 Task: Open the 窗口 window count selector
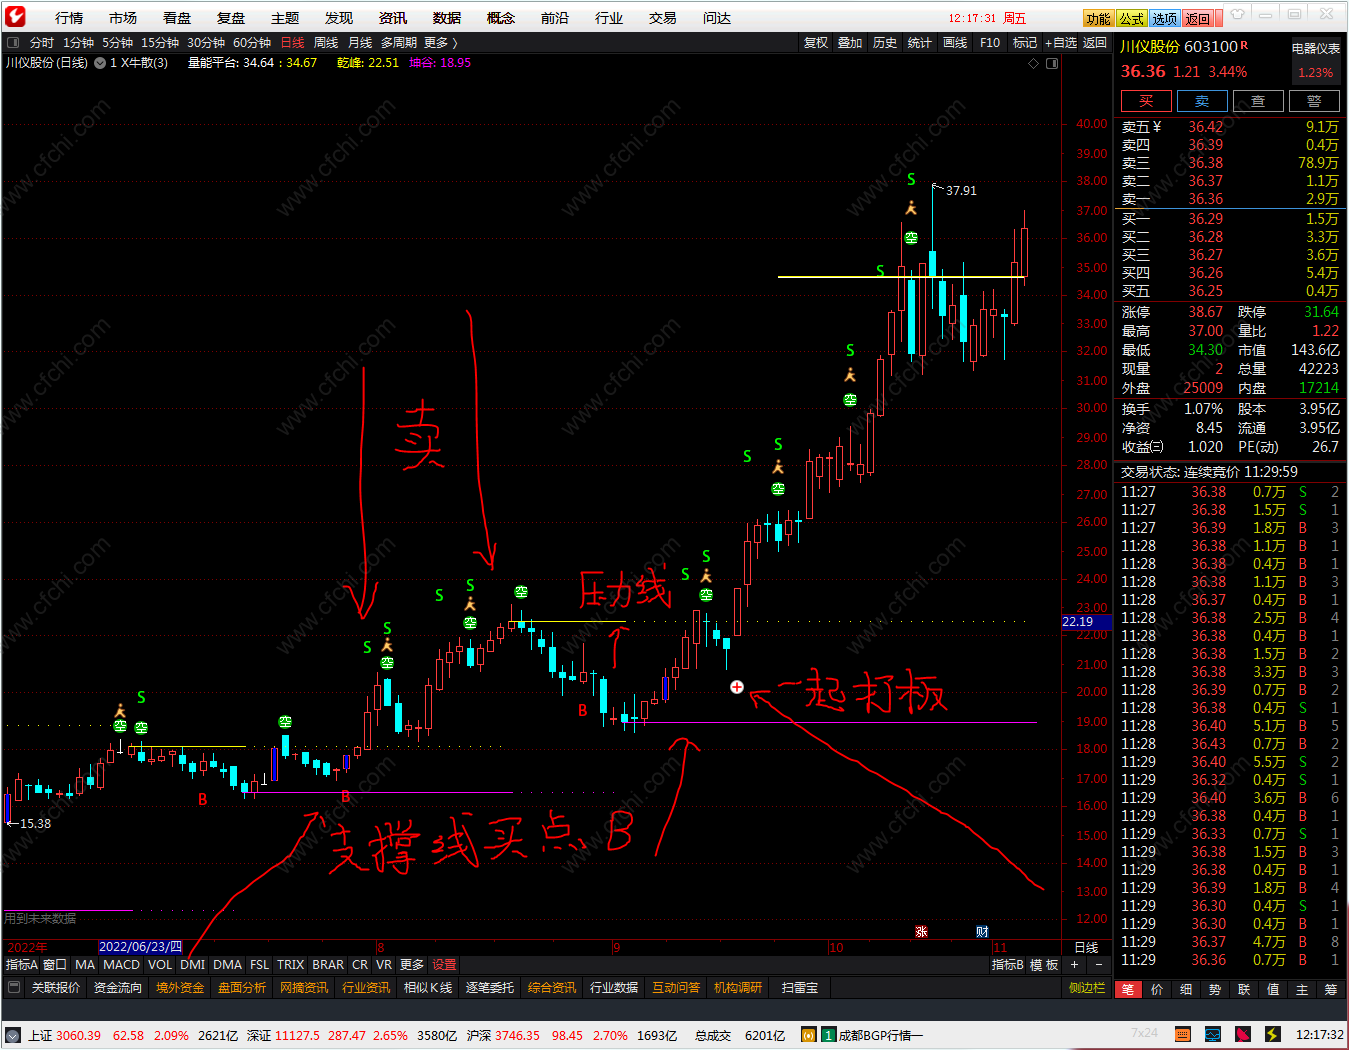pos(55,965)
